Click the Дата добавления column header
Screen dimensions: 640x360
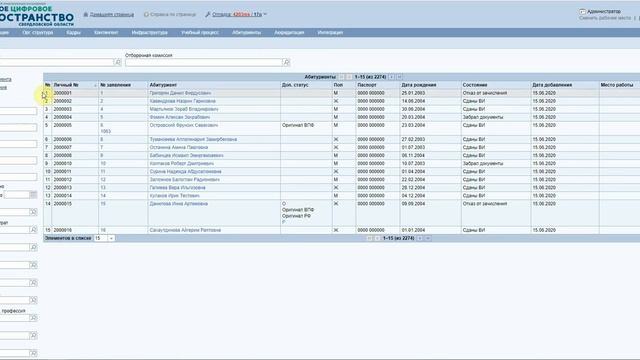tap(552, 85)
